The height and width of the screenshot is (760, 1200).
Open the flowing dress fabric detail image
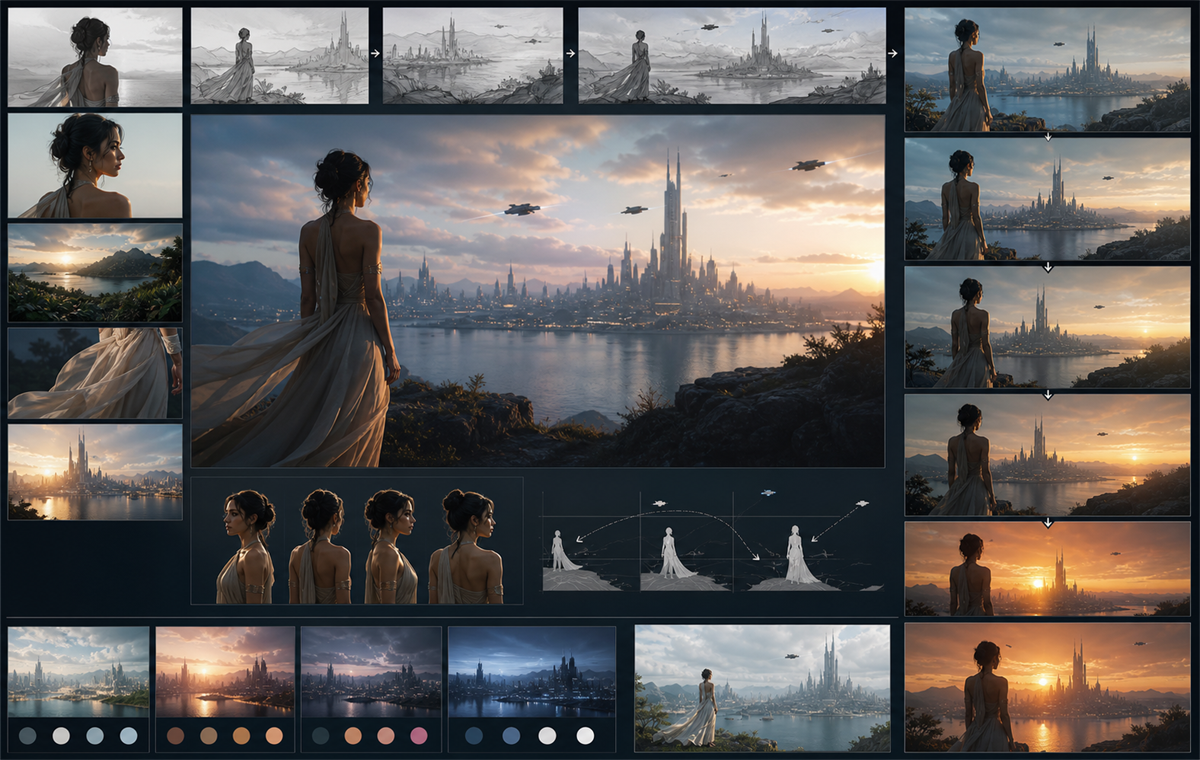point(95,373)
